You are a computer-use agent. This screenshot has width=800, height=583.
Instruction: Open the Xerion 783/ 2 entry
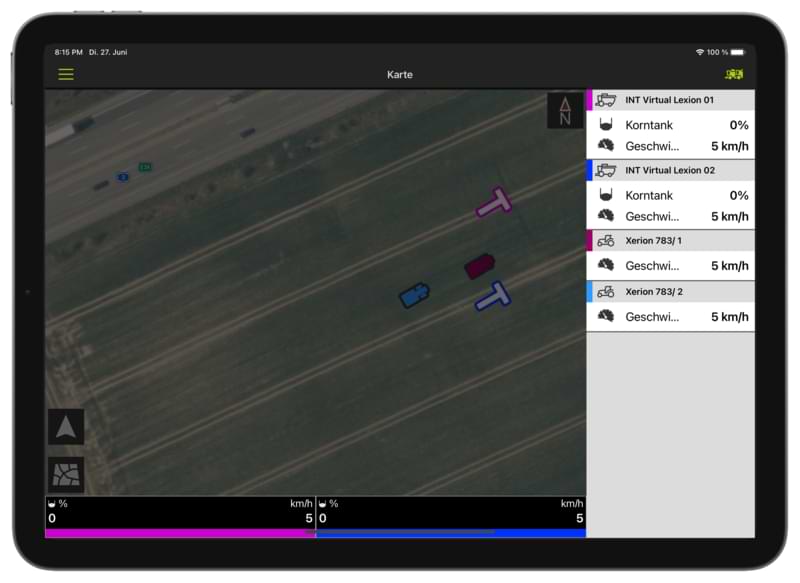tap(670, 292)
